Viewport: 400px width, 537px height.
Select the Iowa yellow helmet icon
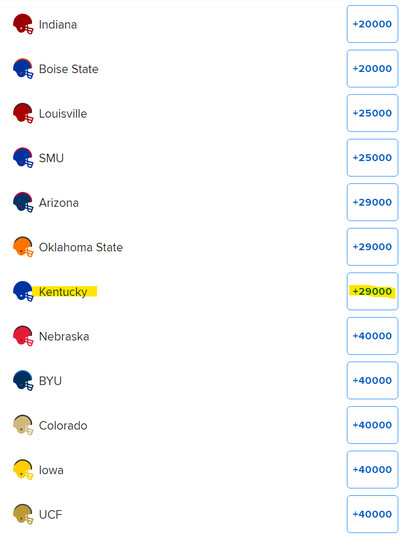pos(23,470)
